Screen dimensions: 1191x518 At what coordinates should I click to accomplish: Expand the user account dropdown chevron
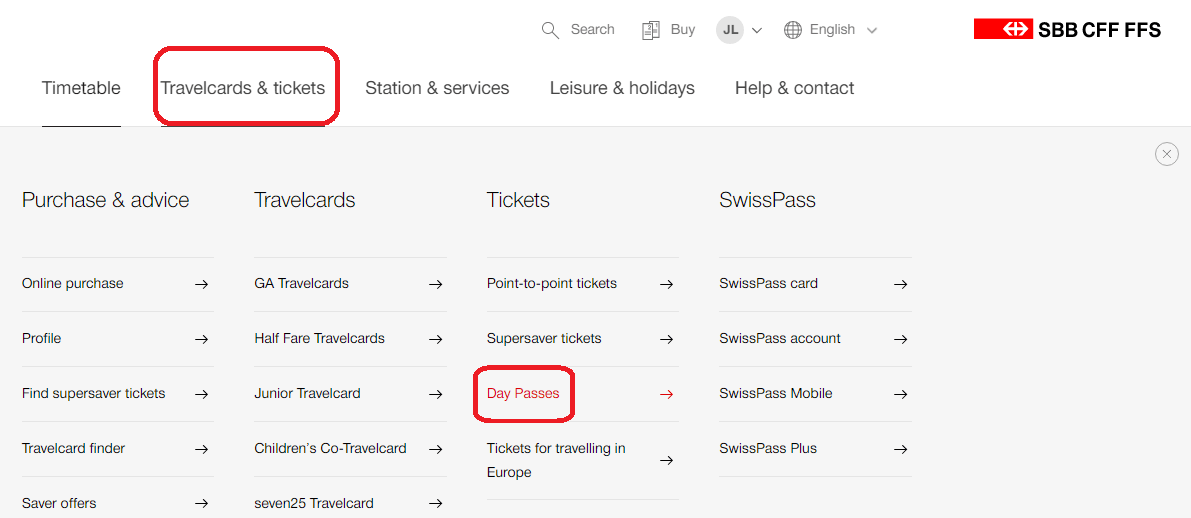[757, 31]
